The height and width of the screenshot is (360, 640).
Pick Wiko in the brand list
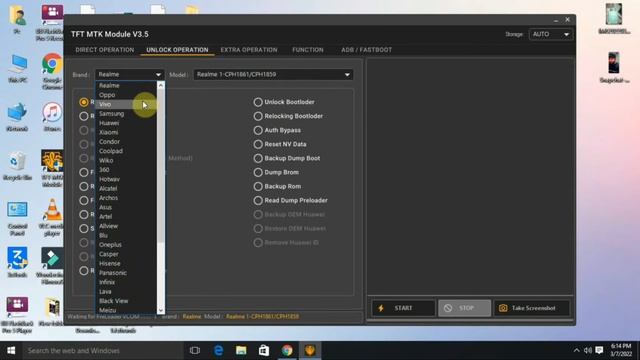coord(126,161)
